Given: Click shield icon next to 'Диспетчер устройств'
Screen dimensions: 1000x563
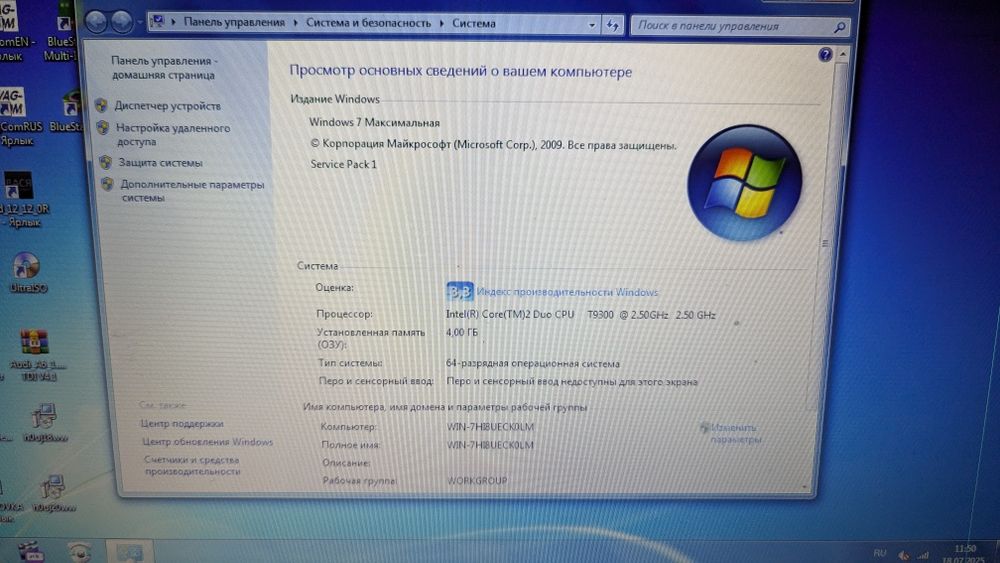Looking at the screenshot, I should point(101,105).
